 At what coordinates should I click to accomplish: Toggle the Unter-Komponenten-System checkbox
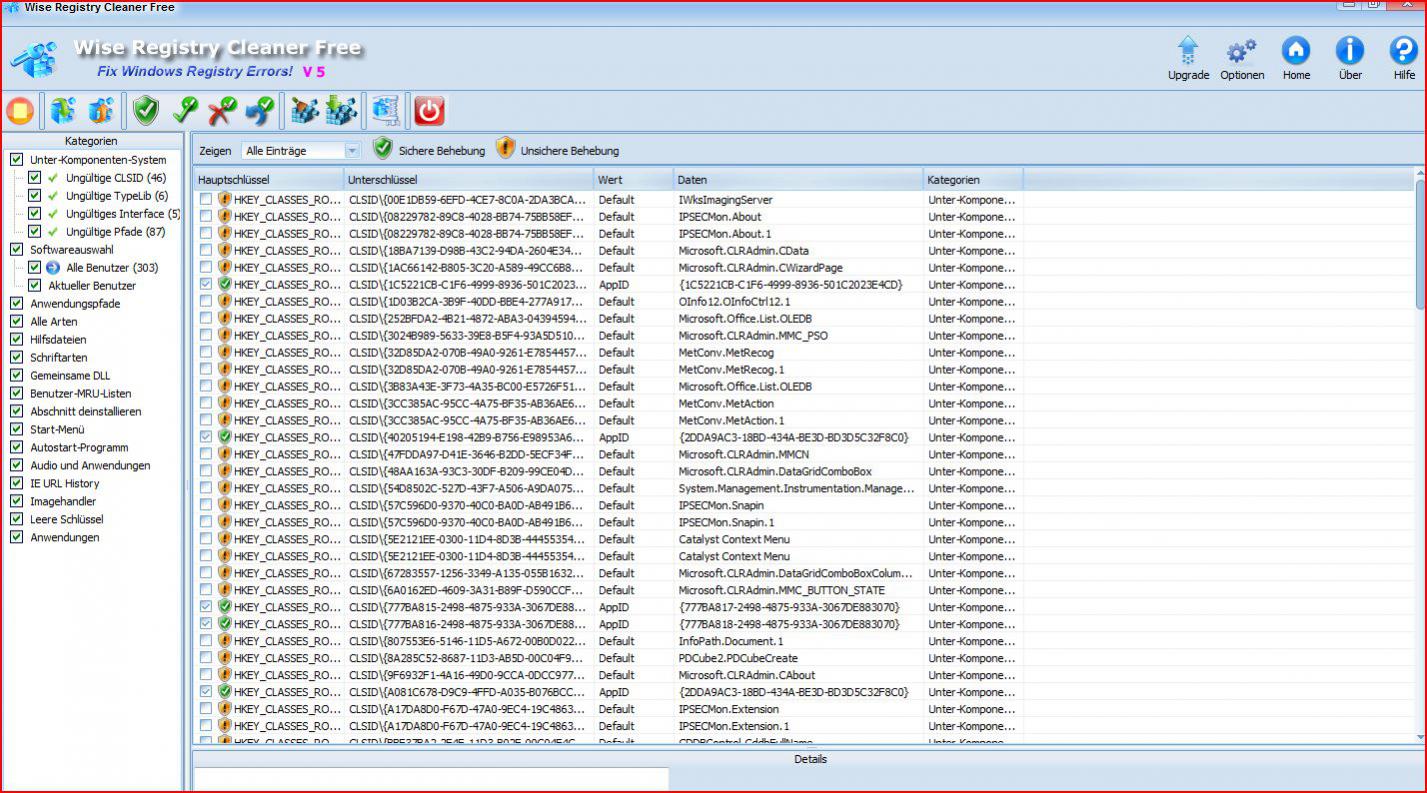[x=16, y=159]
